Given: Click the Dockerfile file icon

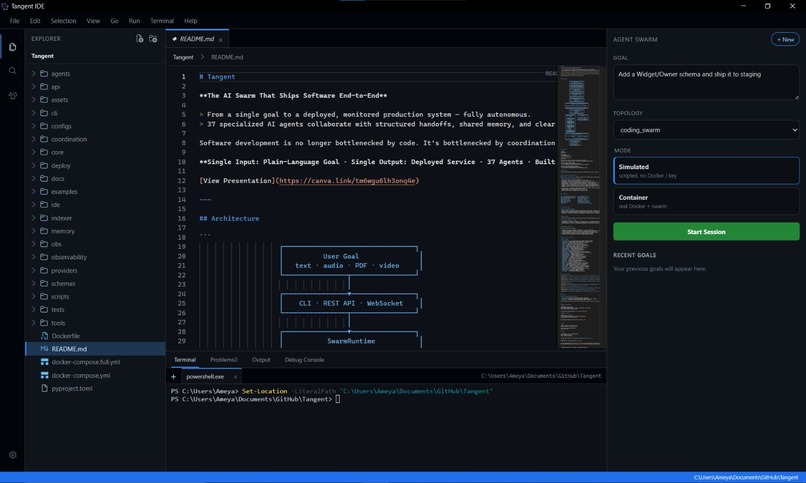Looking at the screenshot, I should 44,336.
